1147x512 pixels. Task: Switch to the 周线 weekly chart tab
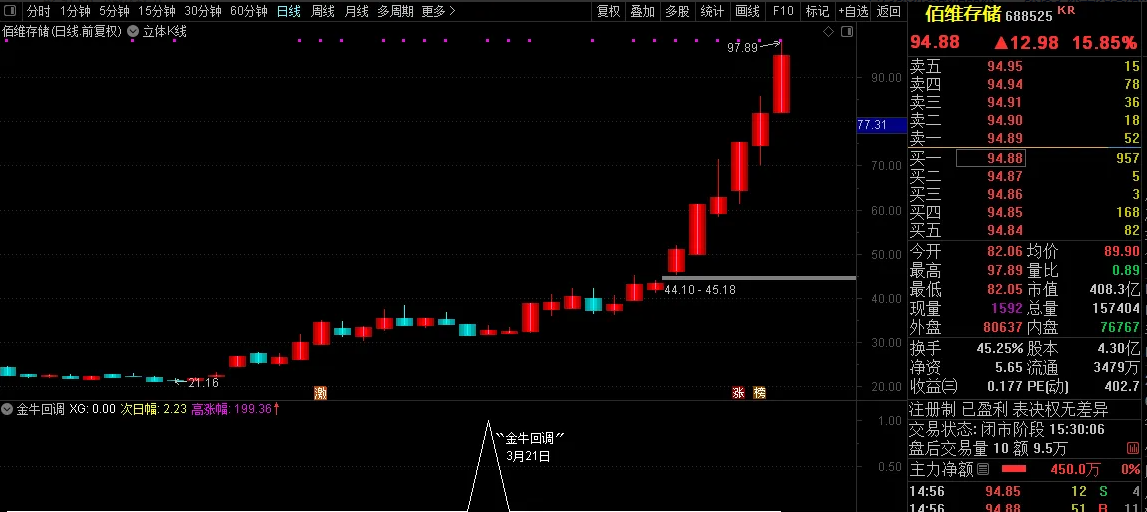click(323, 11)
